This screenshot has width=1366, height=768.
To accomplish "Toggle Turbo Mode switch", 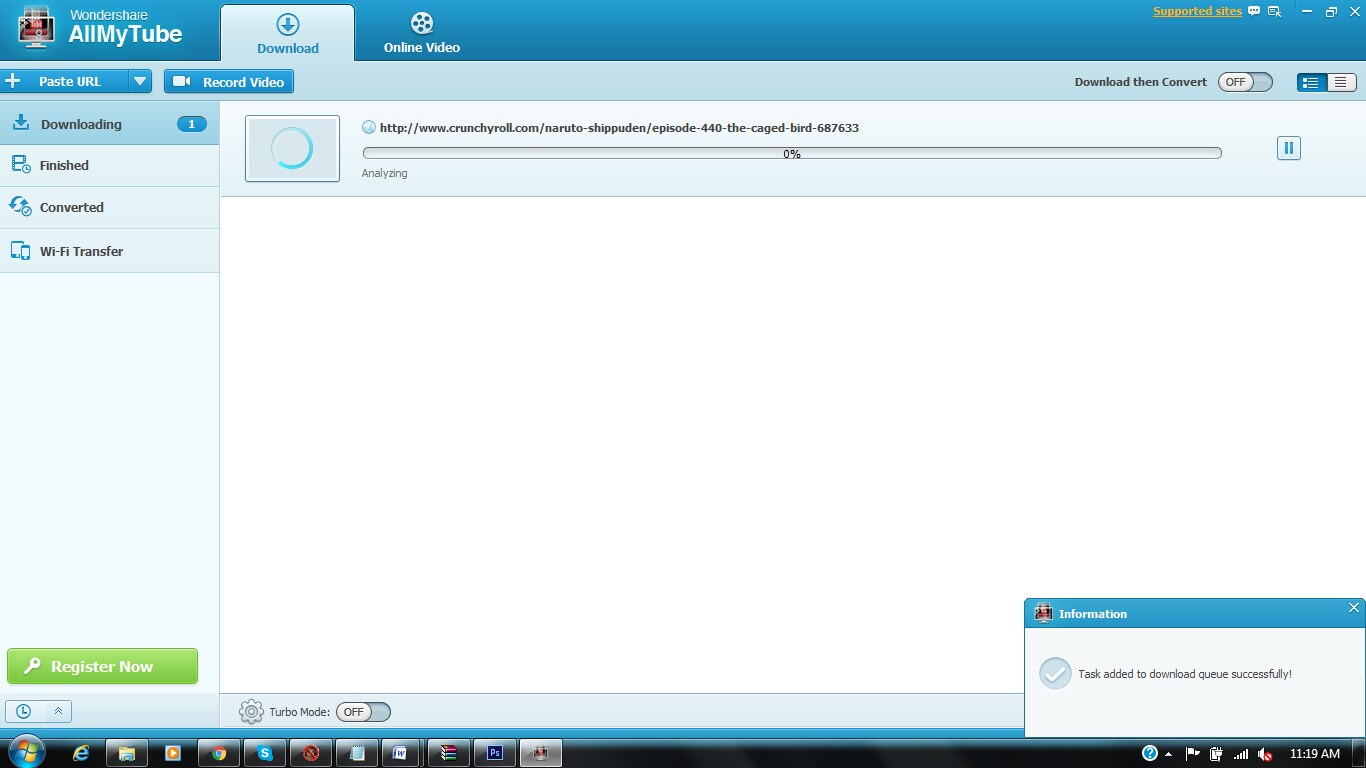I will point(363,712).
